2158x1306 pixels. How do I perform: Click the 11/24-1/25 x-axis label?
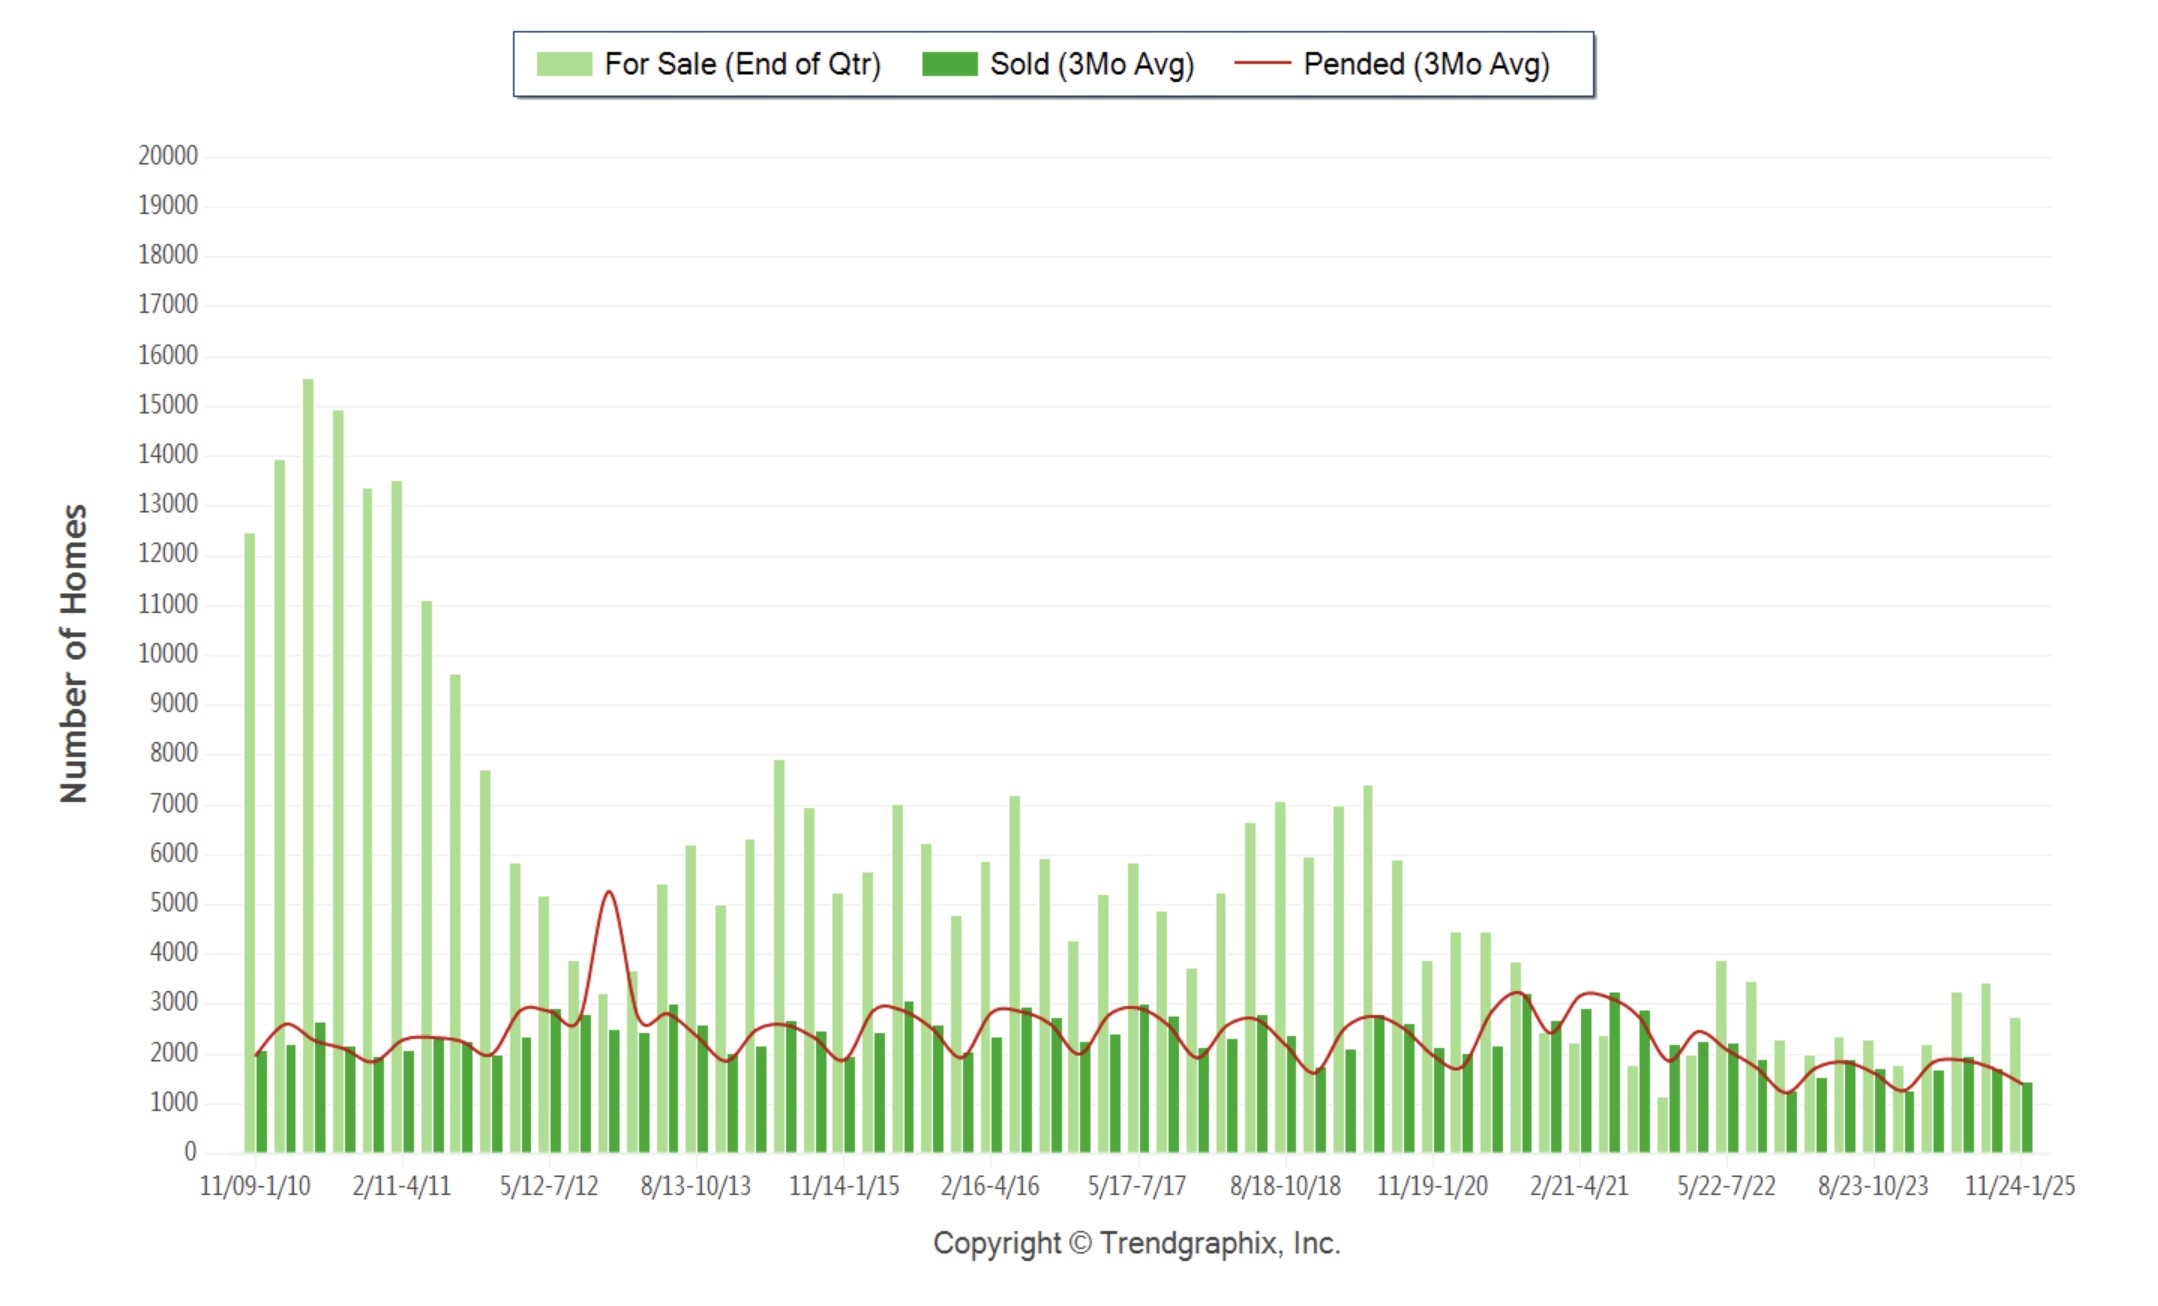pyautogui.click(x=2020, y=1186)
